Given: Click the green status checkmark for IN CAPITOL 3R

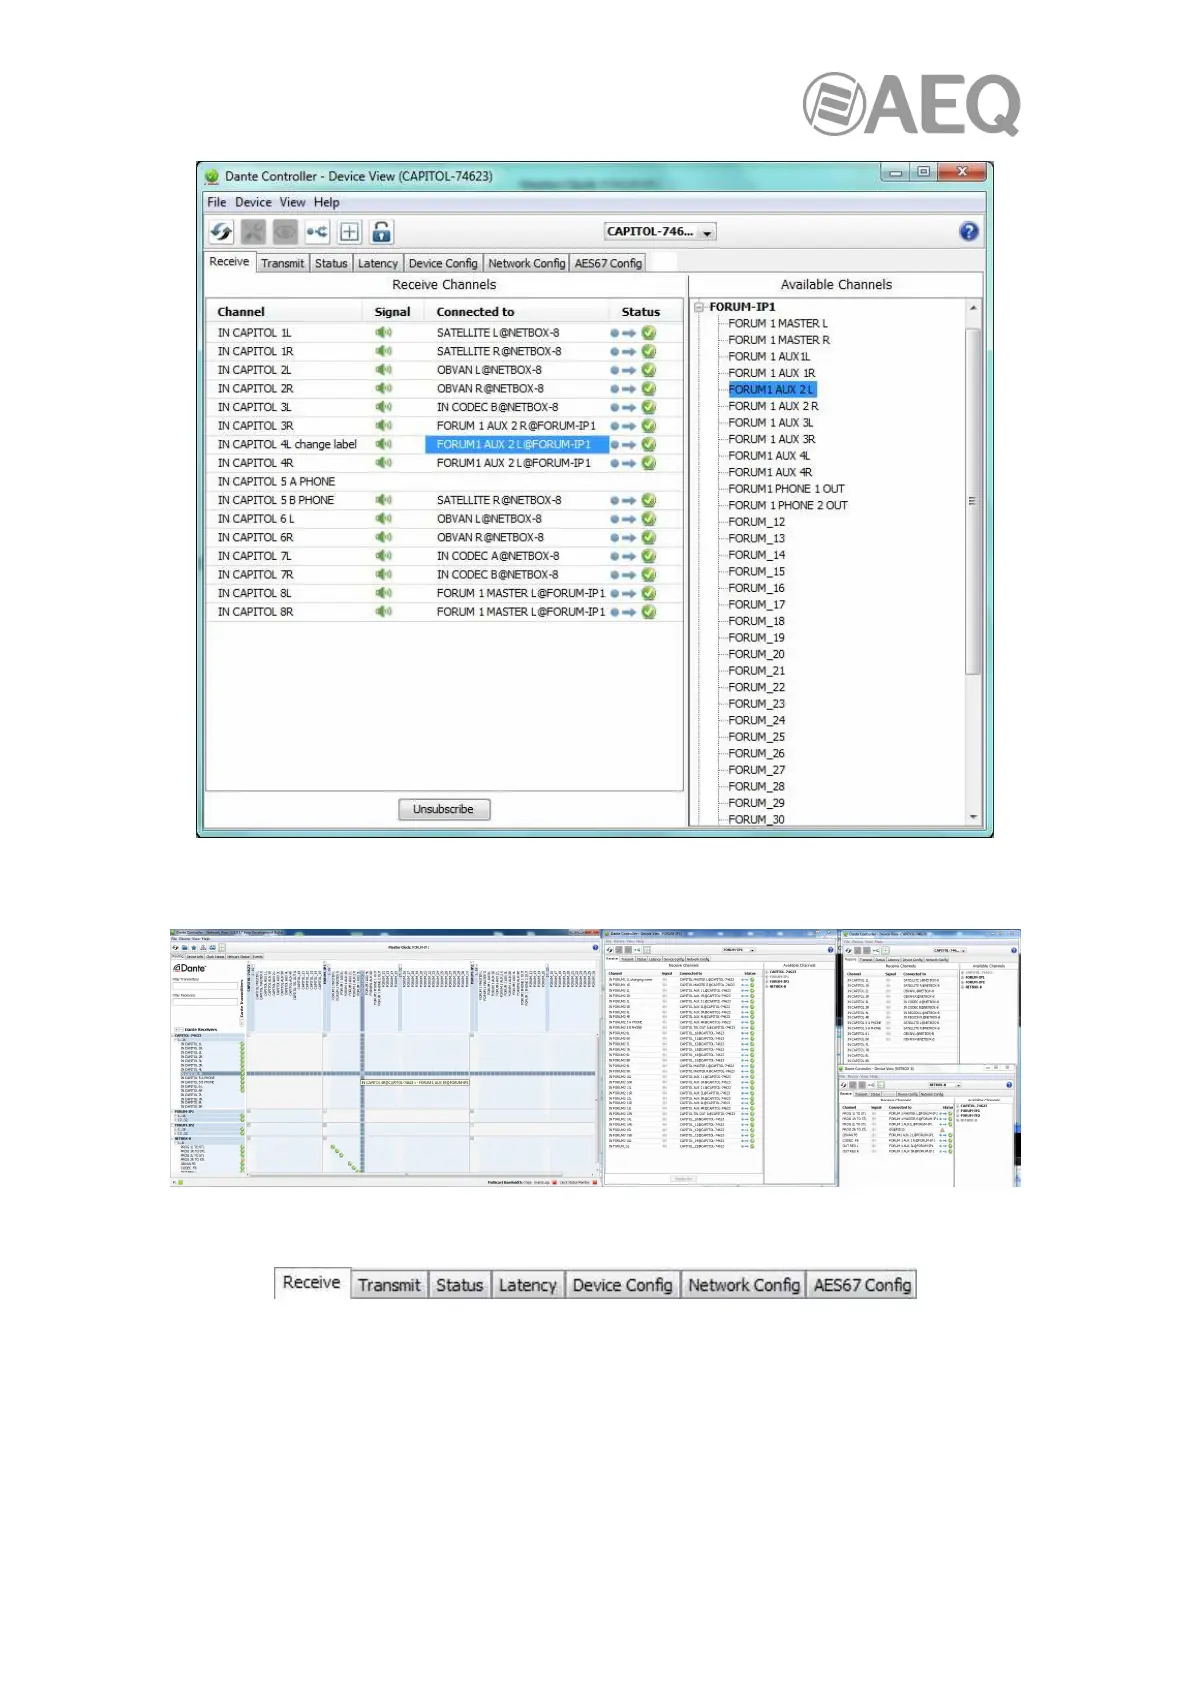Looking at the screenshot, I should coord(649,426).
